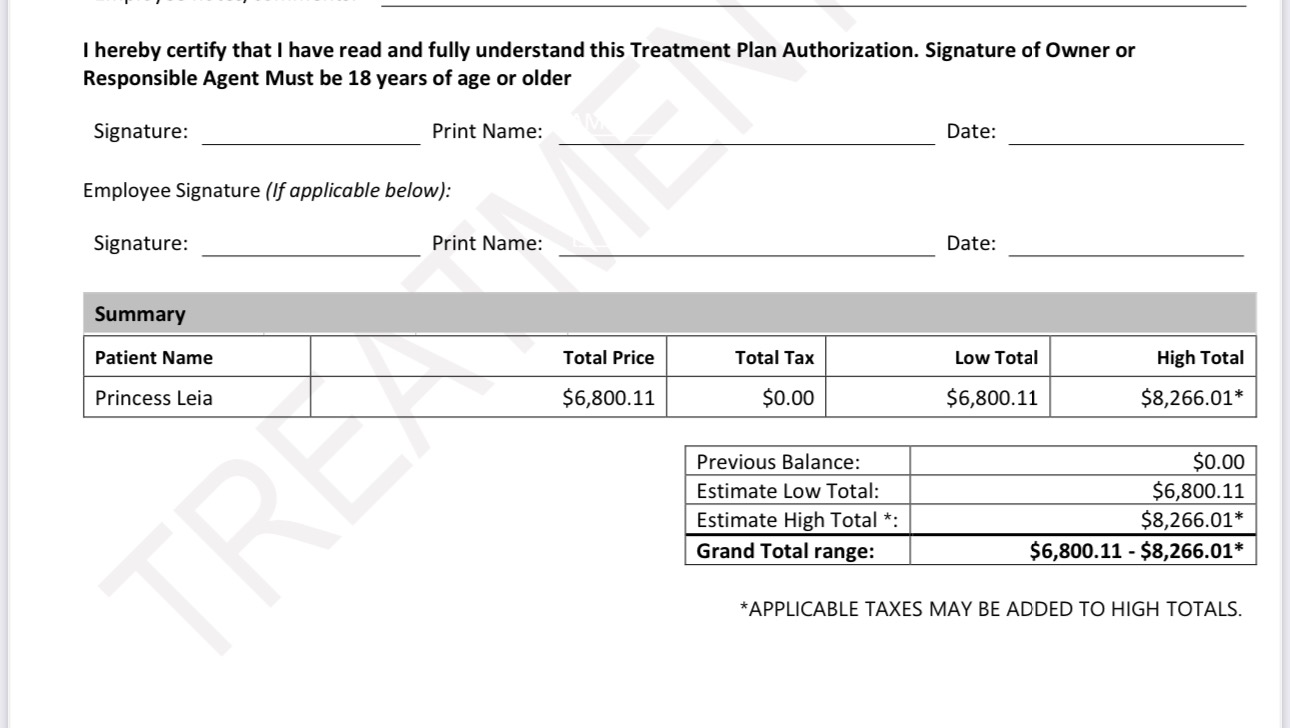The height and width of the screenshot is (728, 1290).
Task: Click the Estimate High Total label
Action: coord(790,520)
